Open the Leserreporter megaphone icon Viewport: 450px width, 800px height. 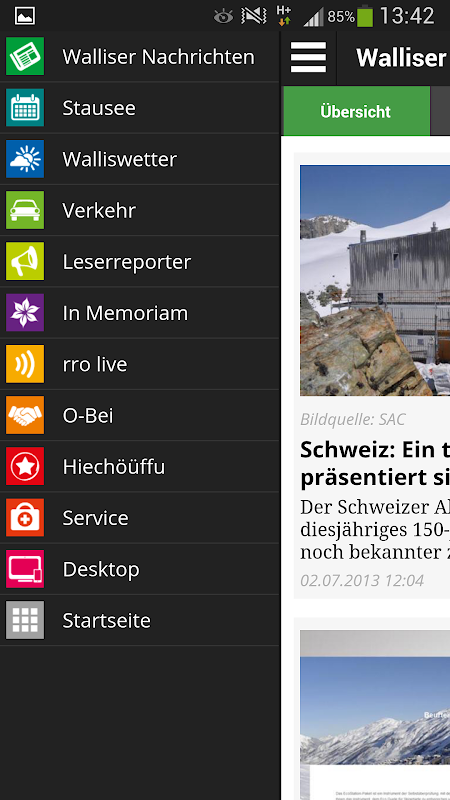(25, 262)
